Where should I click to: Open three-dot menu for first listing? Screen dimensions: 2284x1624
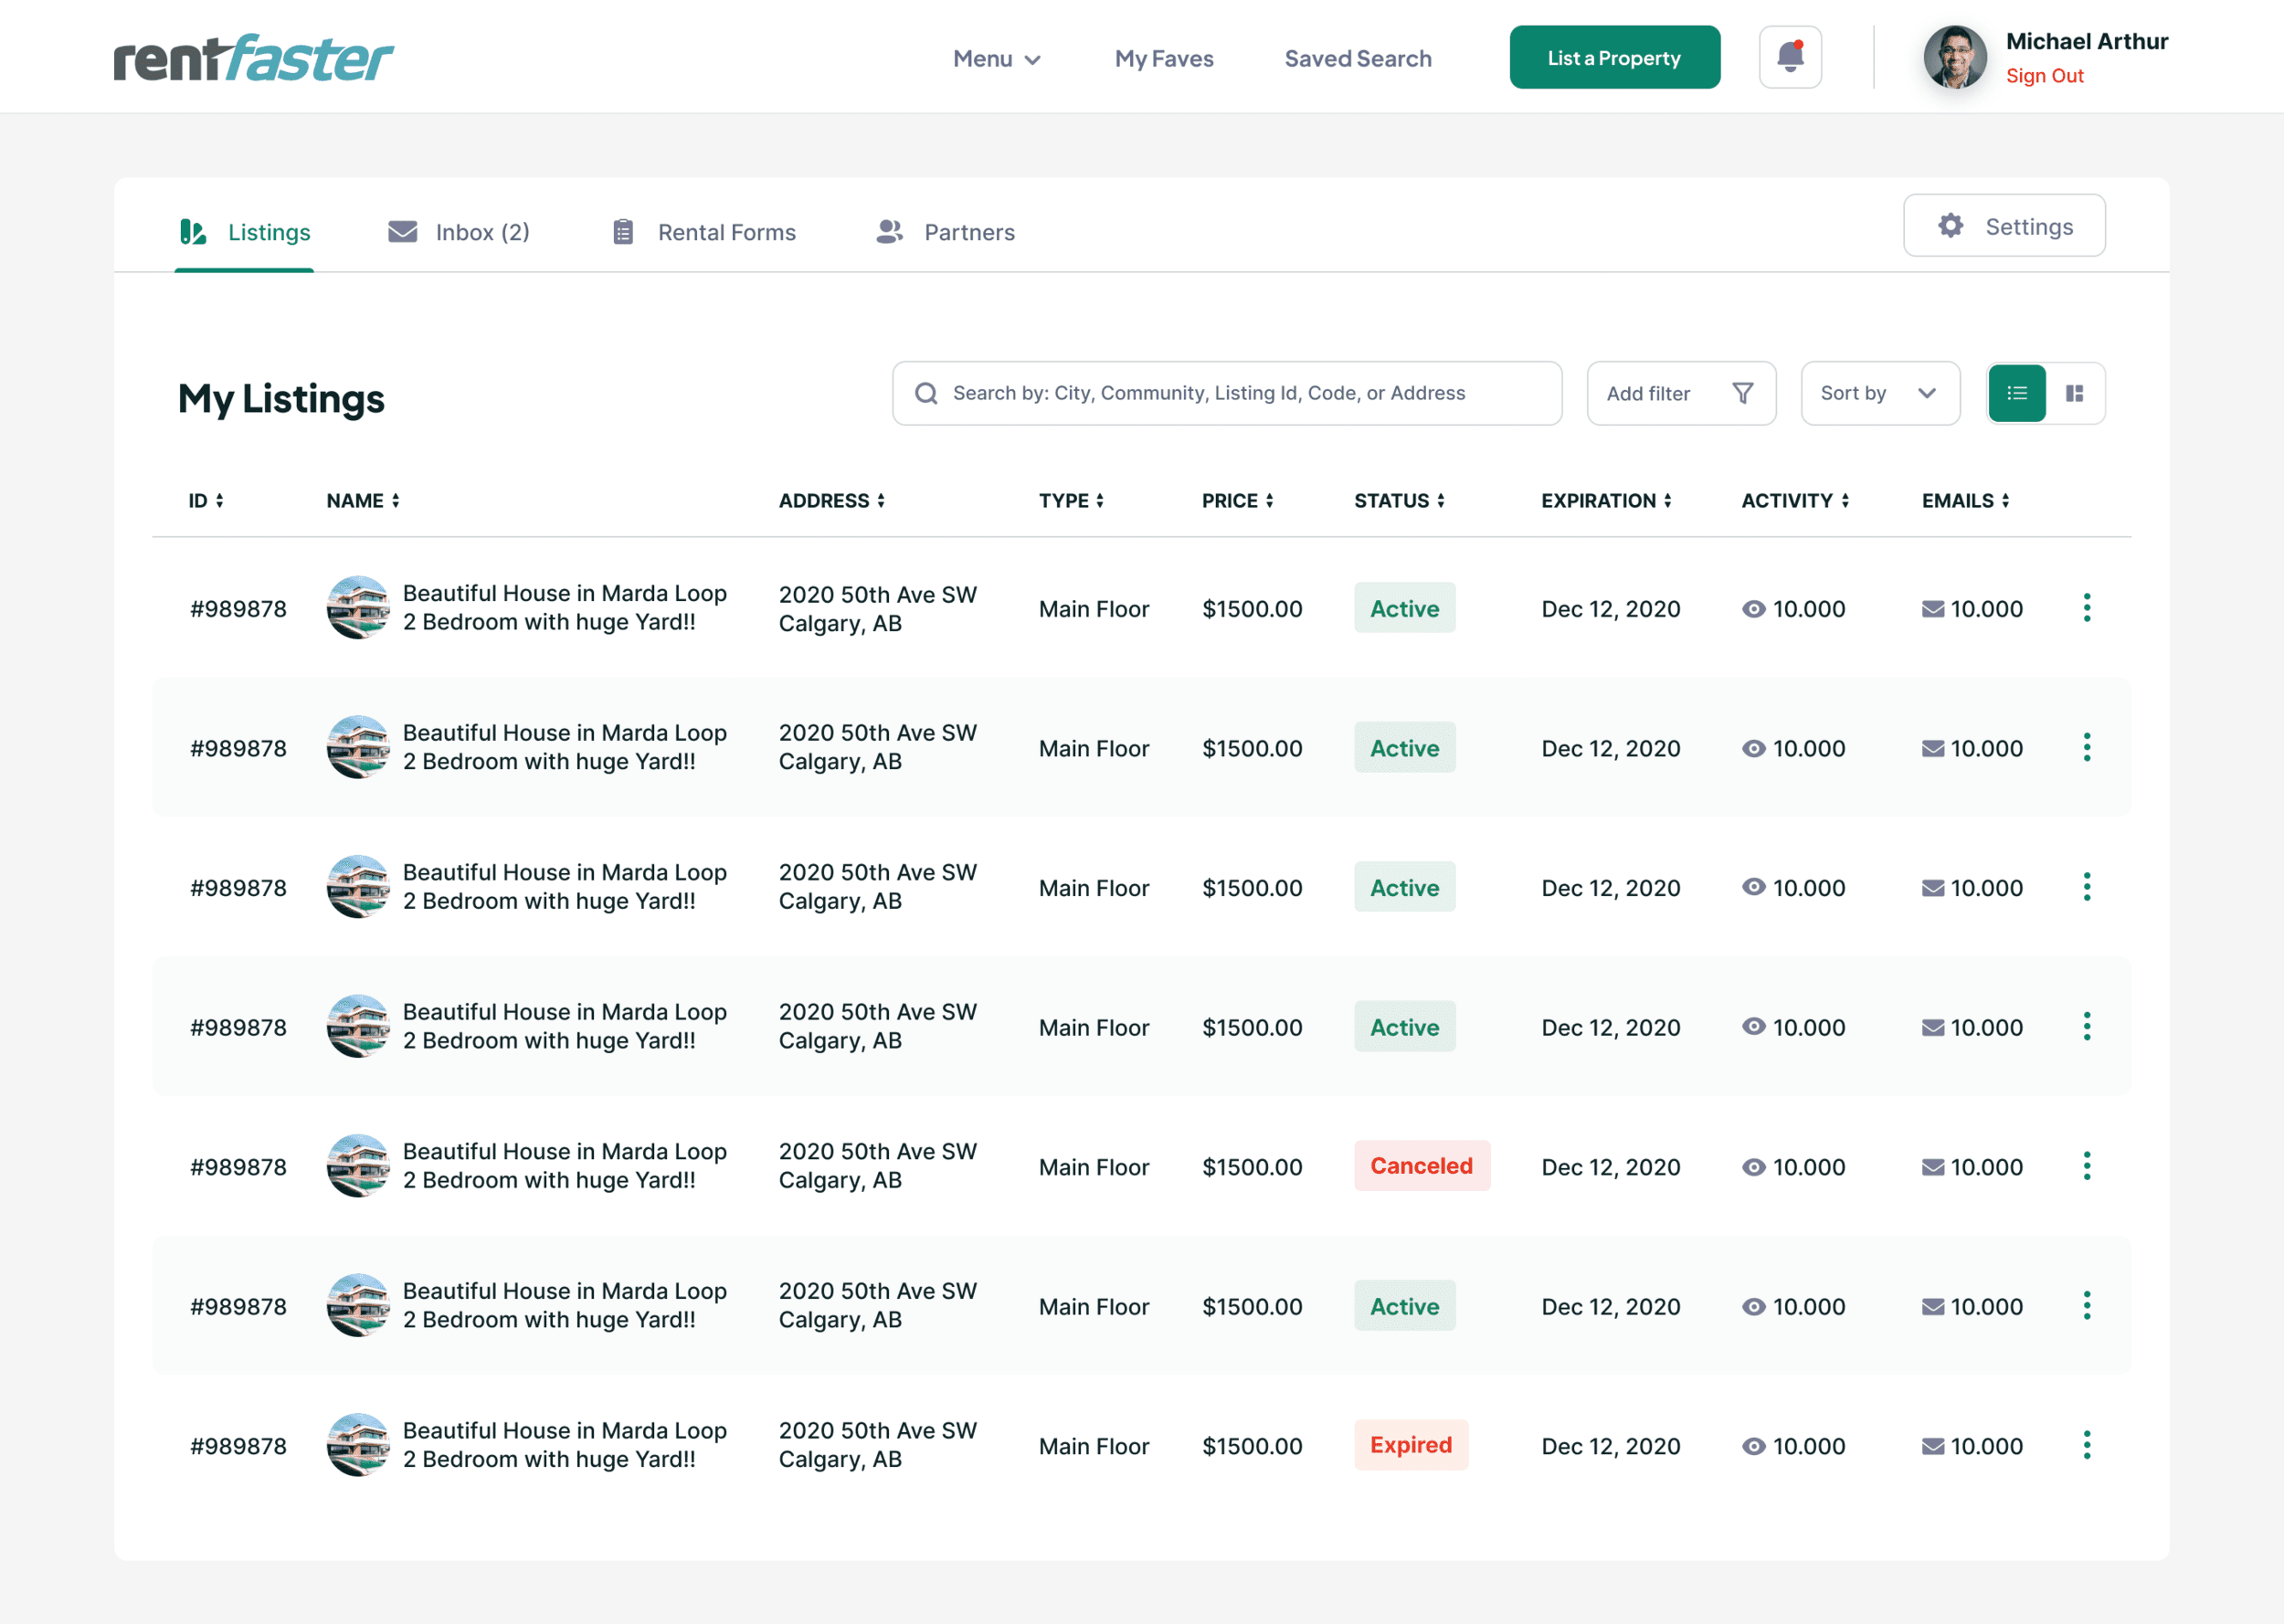[x=2086, y=608]
